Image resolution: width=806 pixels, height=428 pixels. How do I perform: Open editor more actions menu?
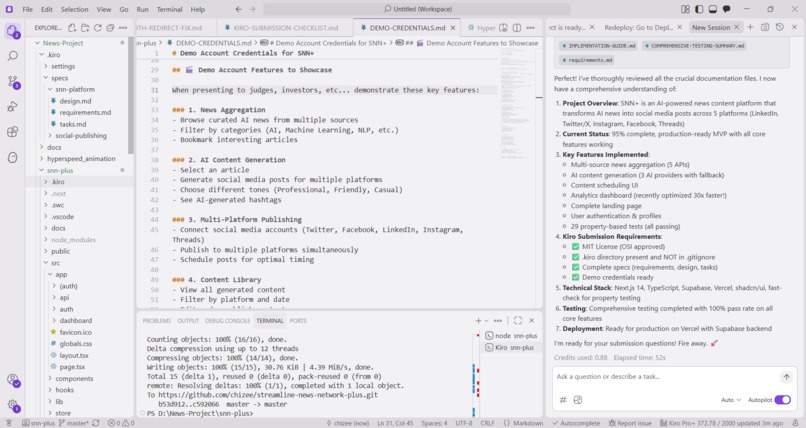[x=530, y=28]
